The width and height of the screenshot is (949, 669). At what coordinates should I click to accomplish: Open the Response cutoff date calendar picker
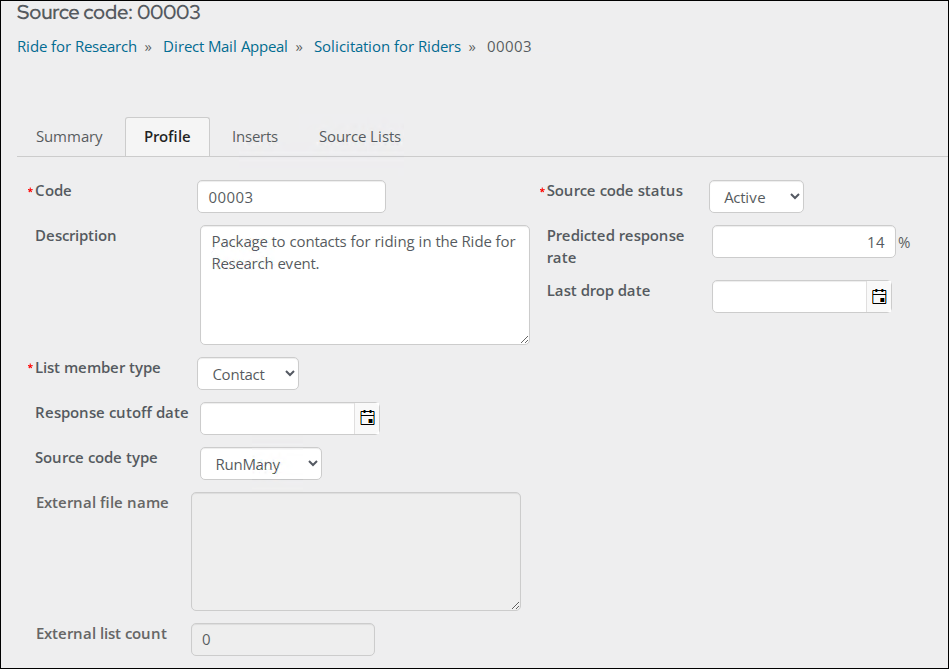tap(367, 418)
